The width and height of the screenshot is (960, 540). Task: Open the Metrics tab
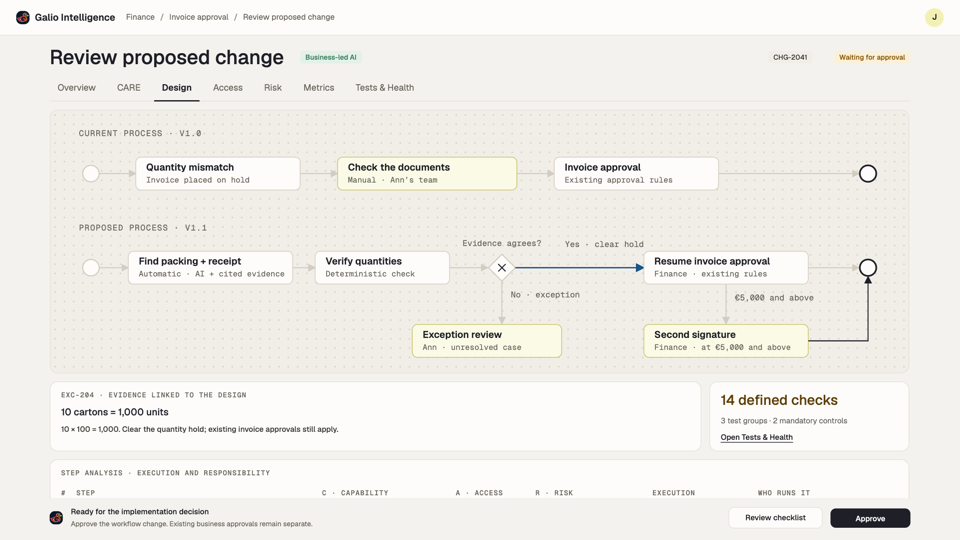point(318,88)
